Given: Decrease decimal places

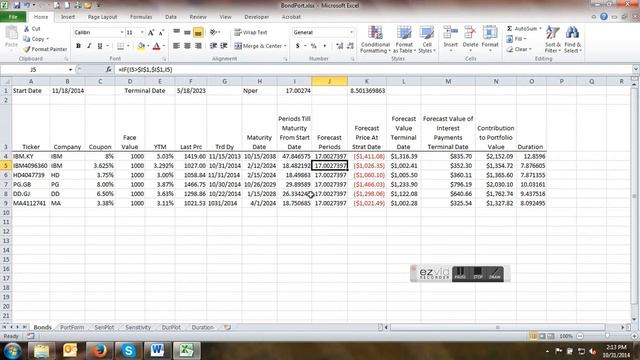Looking at the screenshot, I should tap(350, 46).
